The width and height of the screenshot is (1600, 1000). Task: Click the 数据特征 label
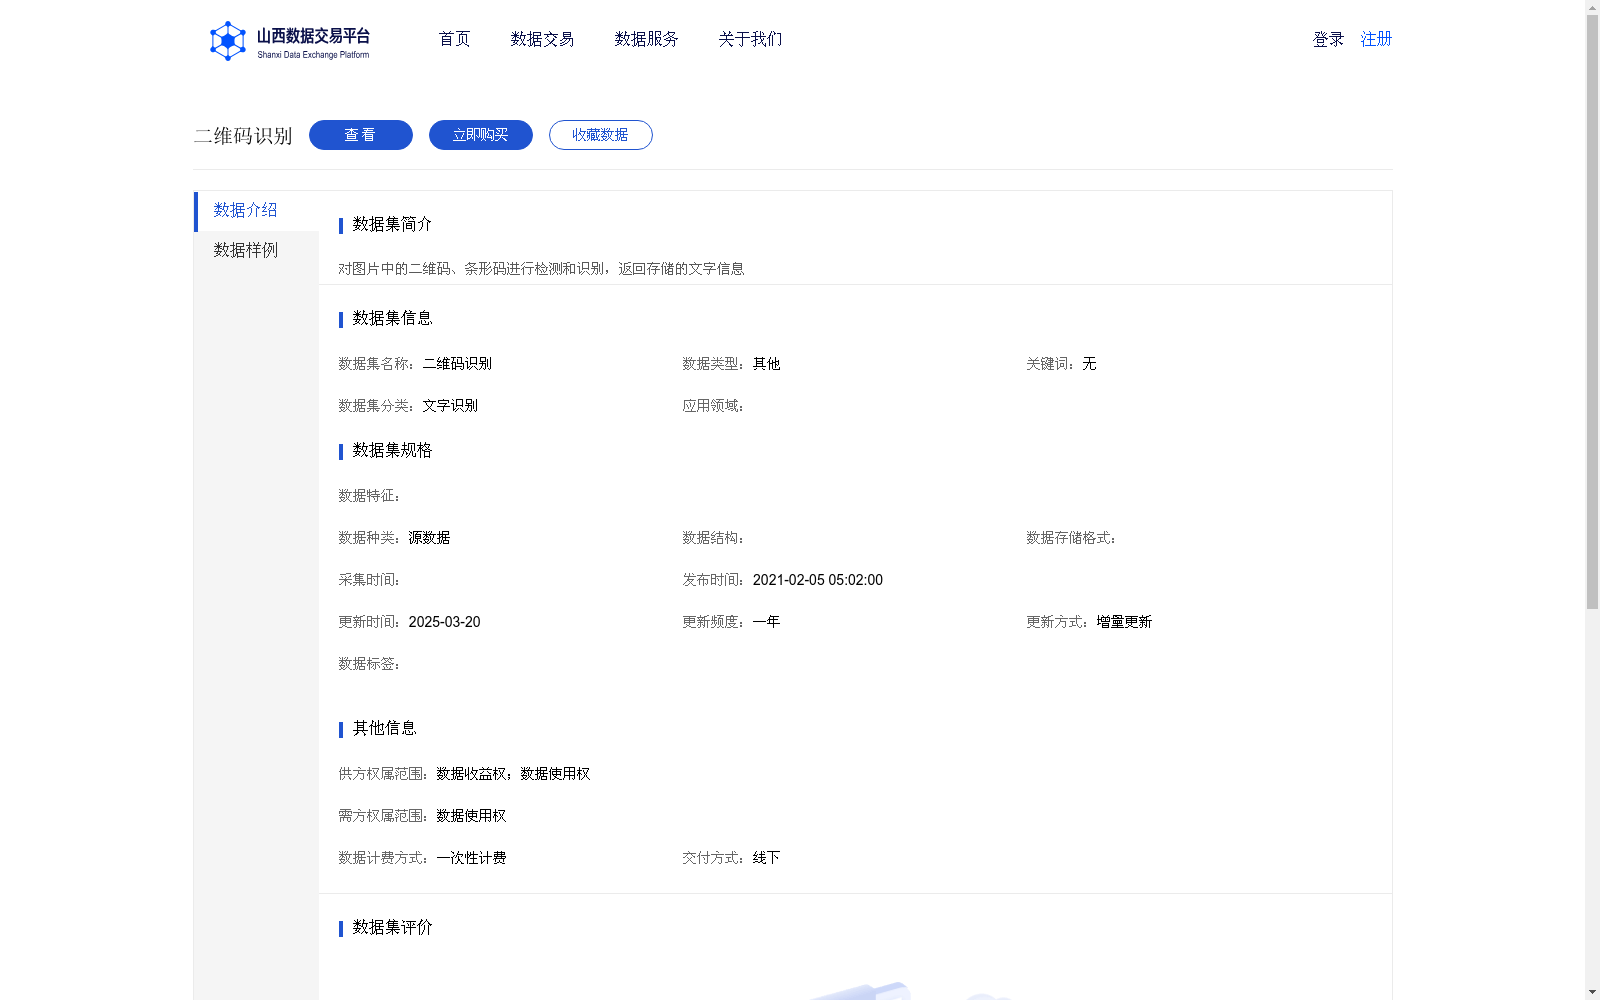point(369,496)
